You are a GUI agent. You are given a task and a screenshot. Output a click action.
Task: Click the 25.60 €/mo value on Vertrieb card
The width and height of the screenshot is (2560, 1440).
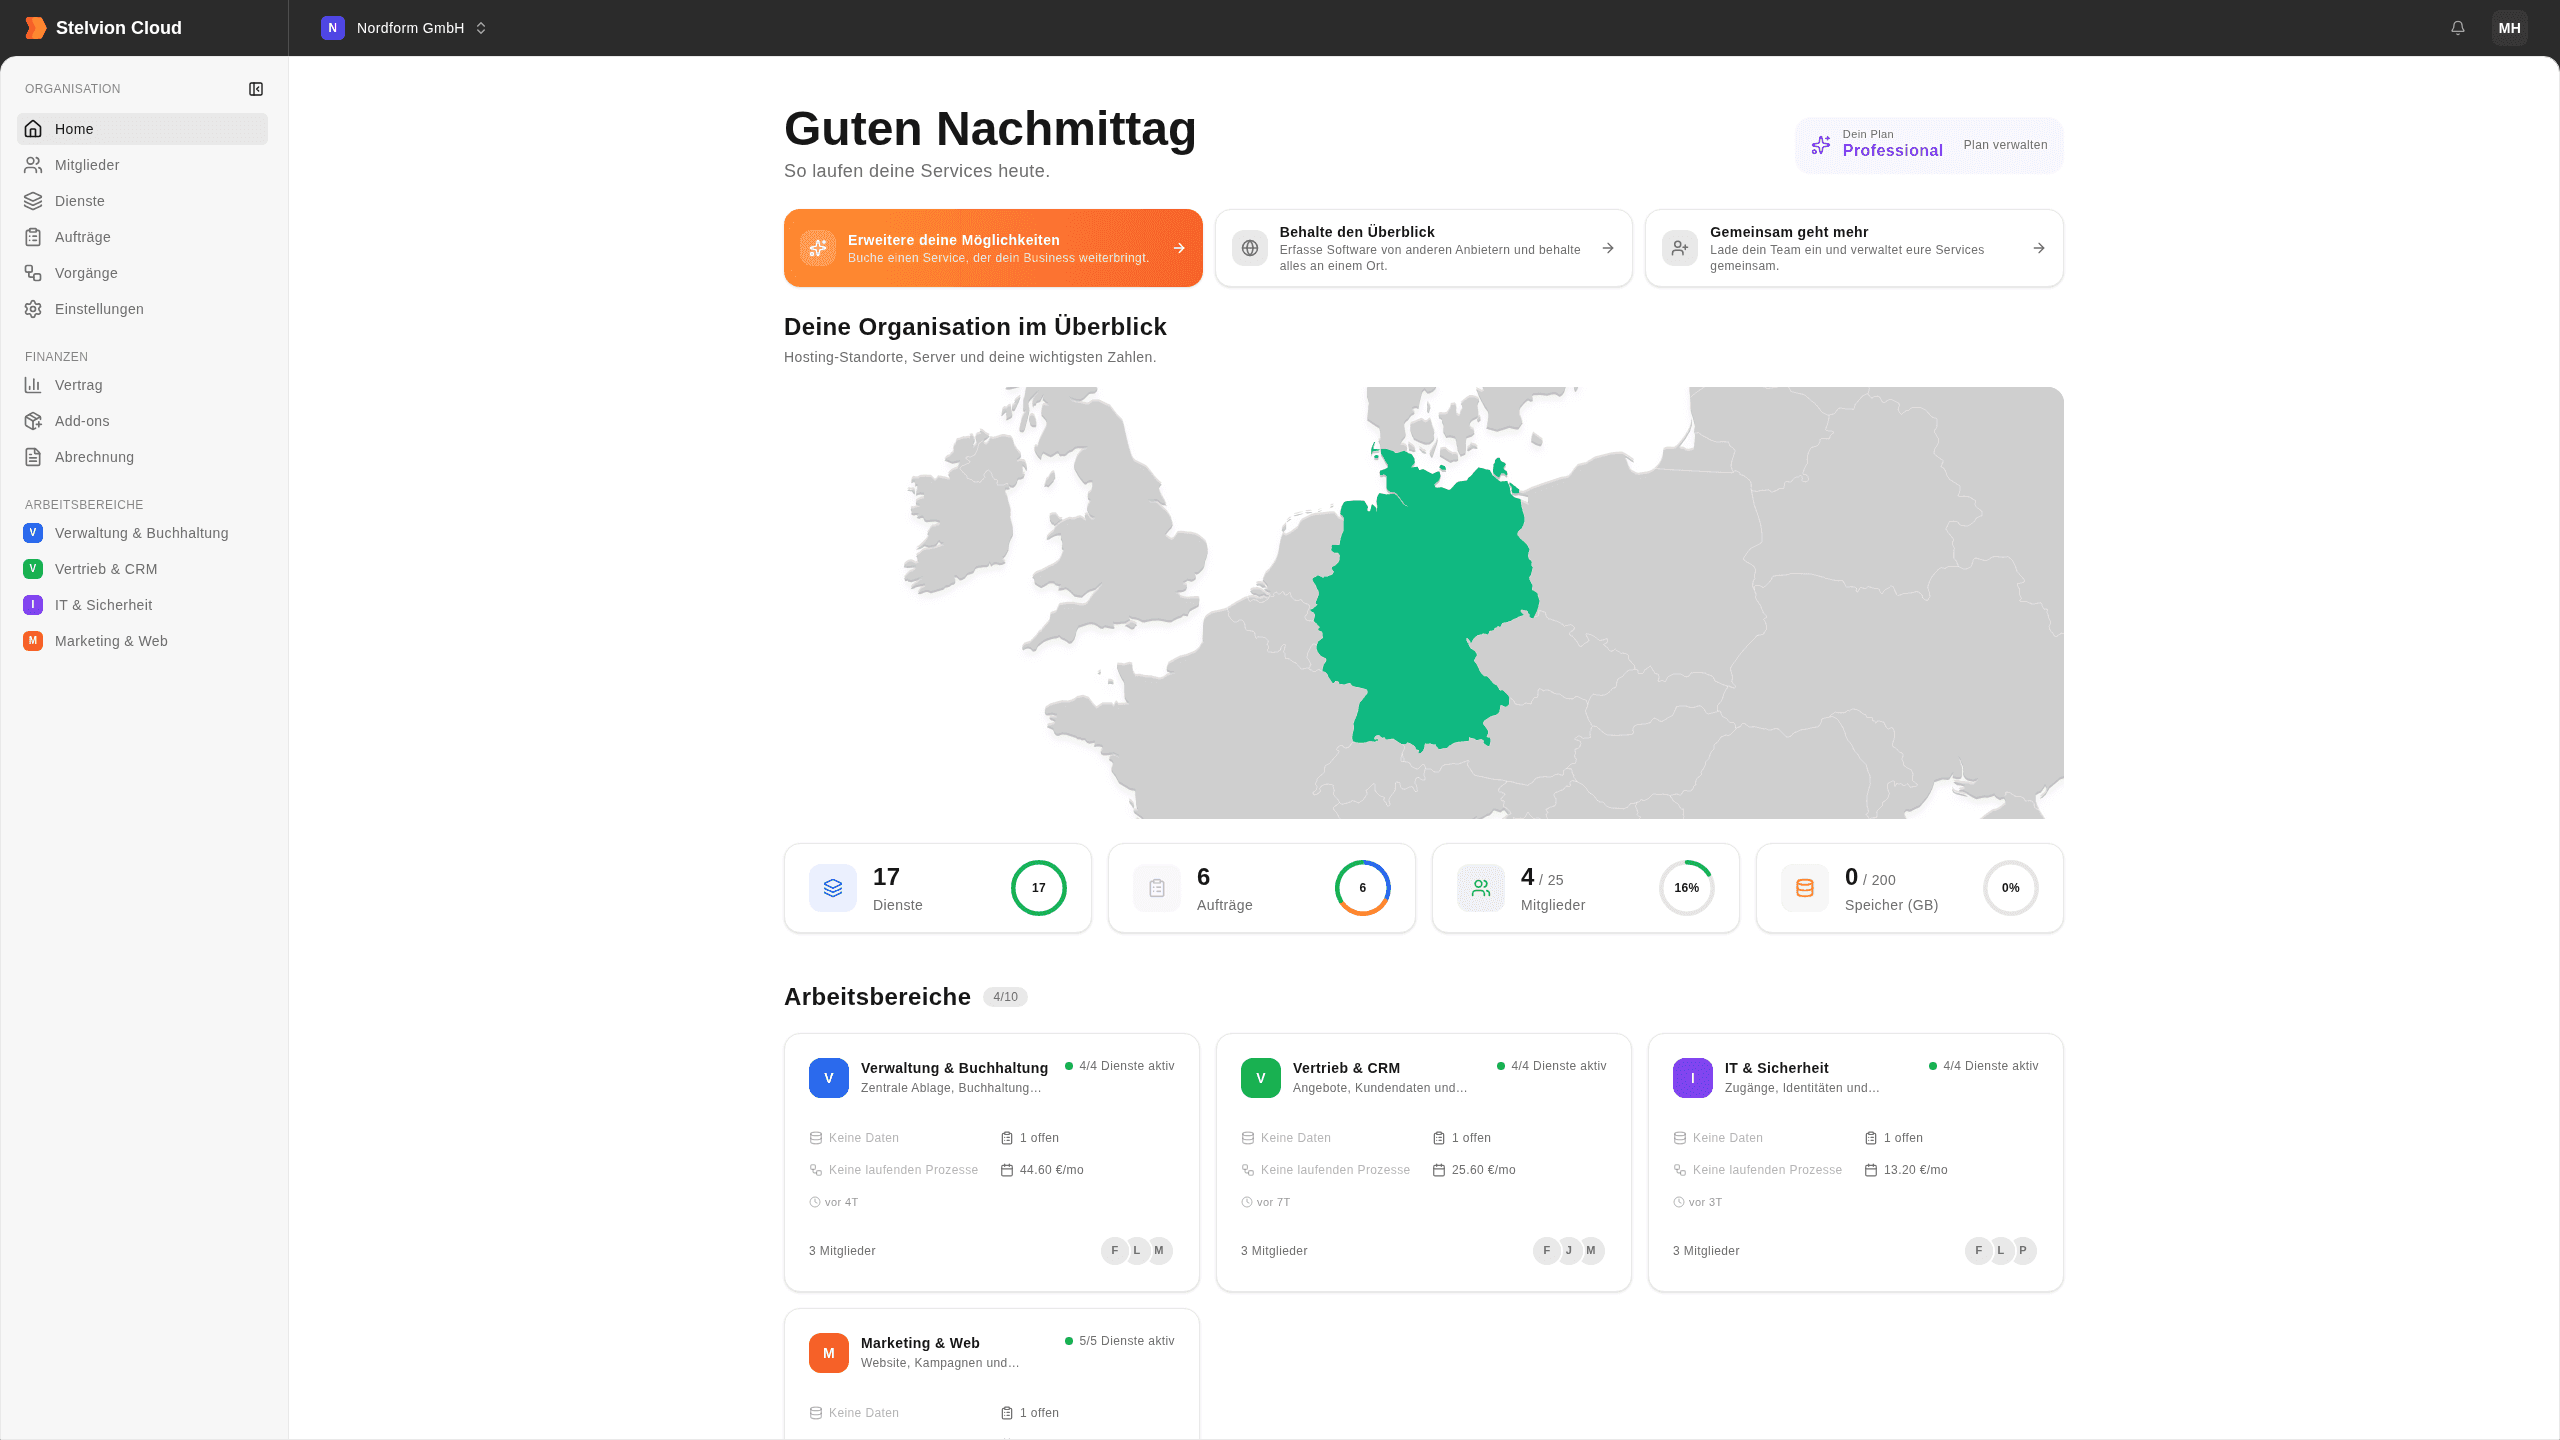pyautogui.click(x=1484, y=1170)
